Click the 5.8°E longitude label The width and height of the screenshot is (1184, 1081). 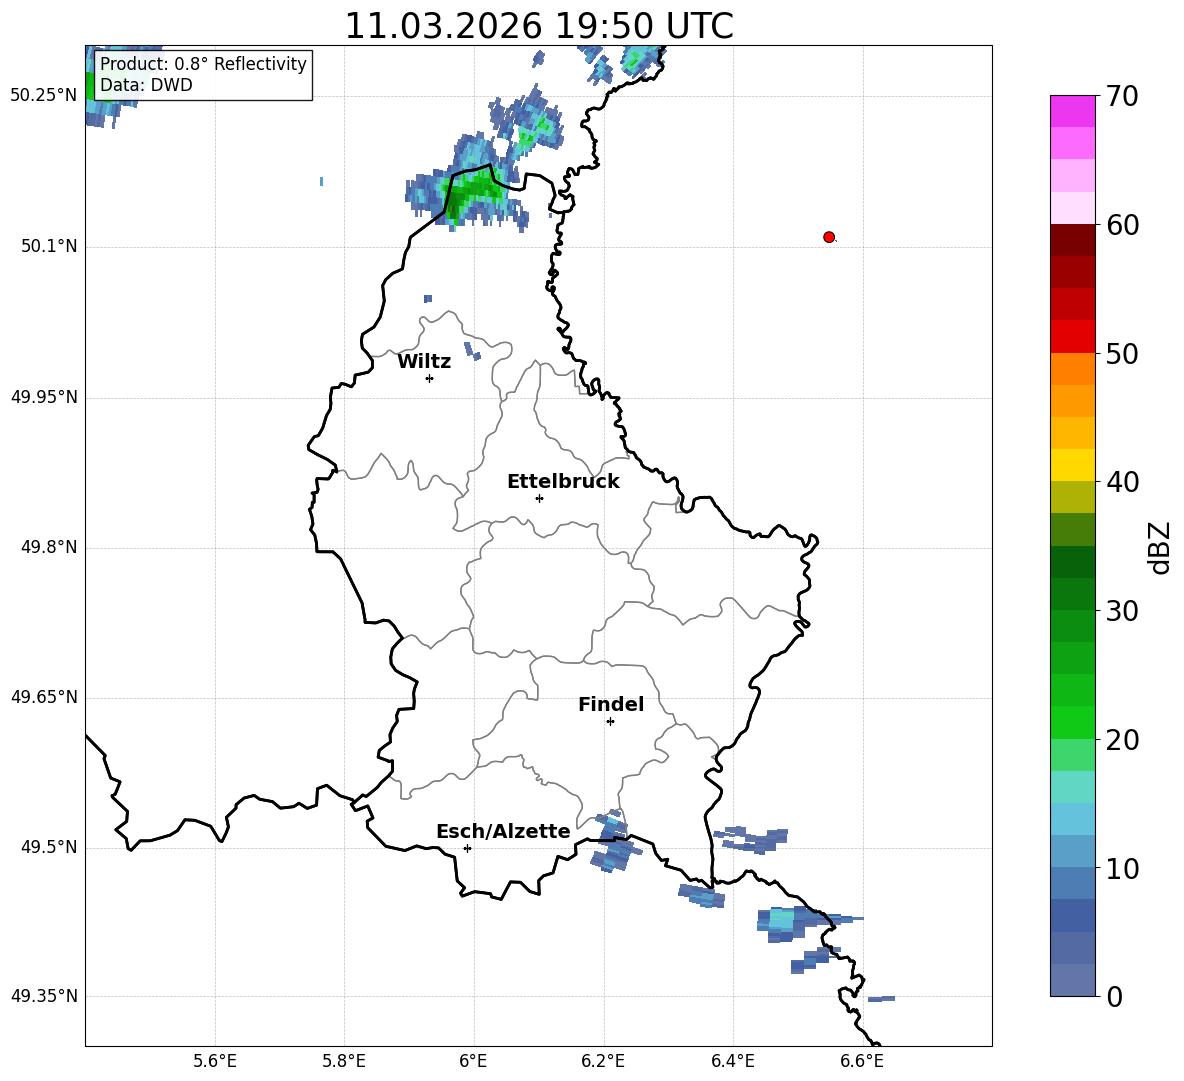click(x=344, y=1061)
